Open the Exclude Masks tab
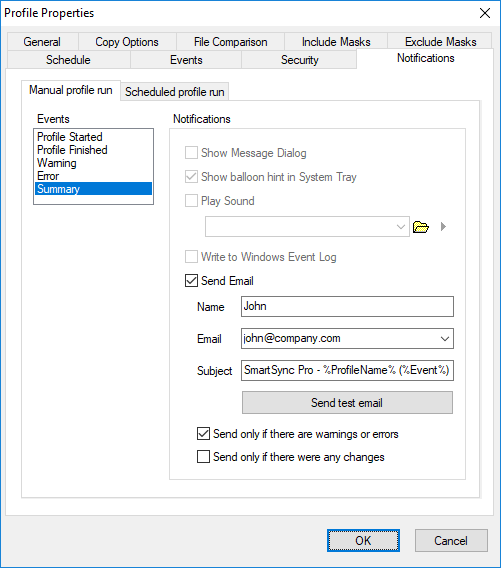 point(440,42)
